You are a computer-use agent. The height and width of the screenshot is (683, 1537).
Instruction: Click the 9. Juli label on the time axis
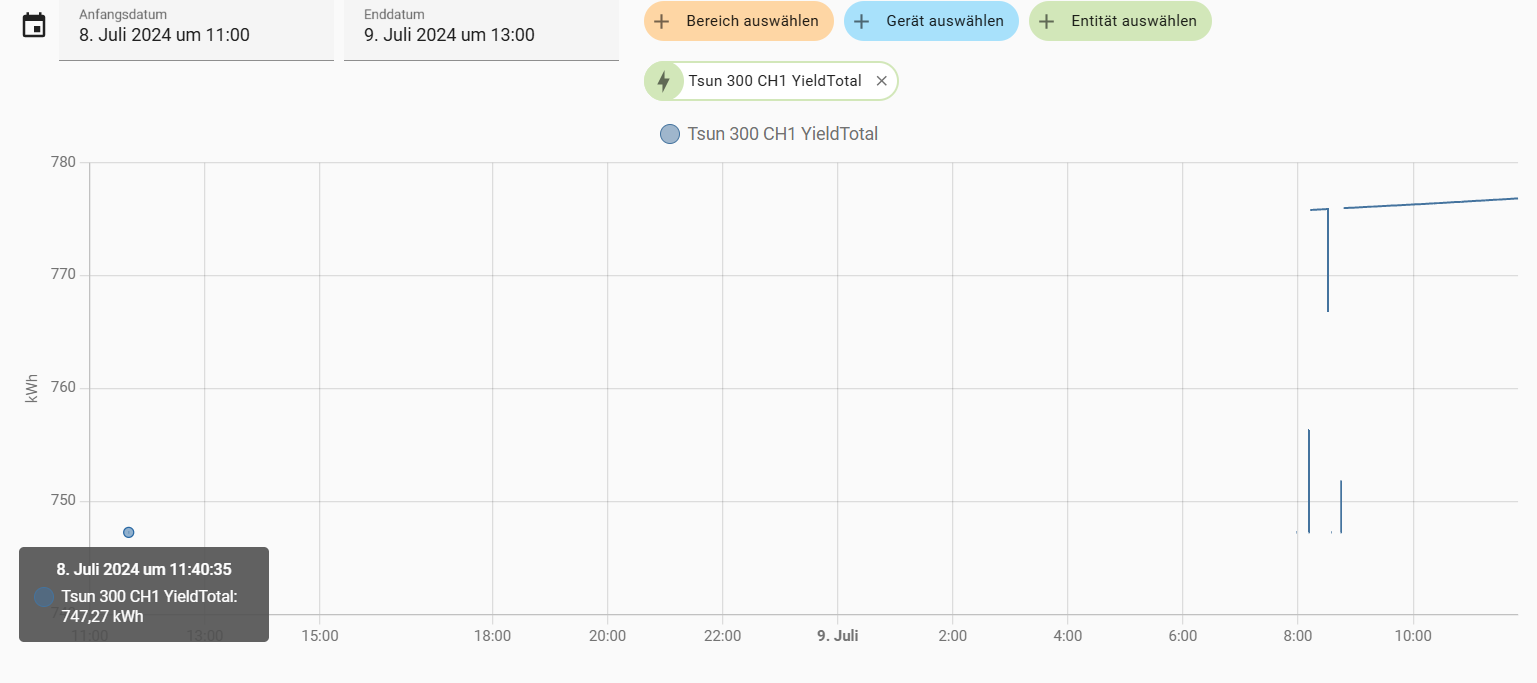[x=837, y=636]
